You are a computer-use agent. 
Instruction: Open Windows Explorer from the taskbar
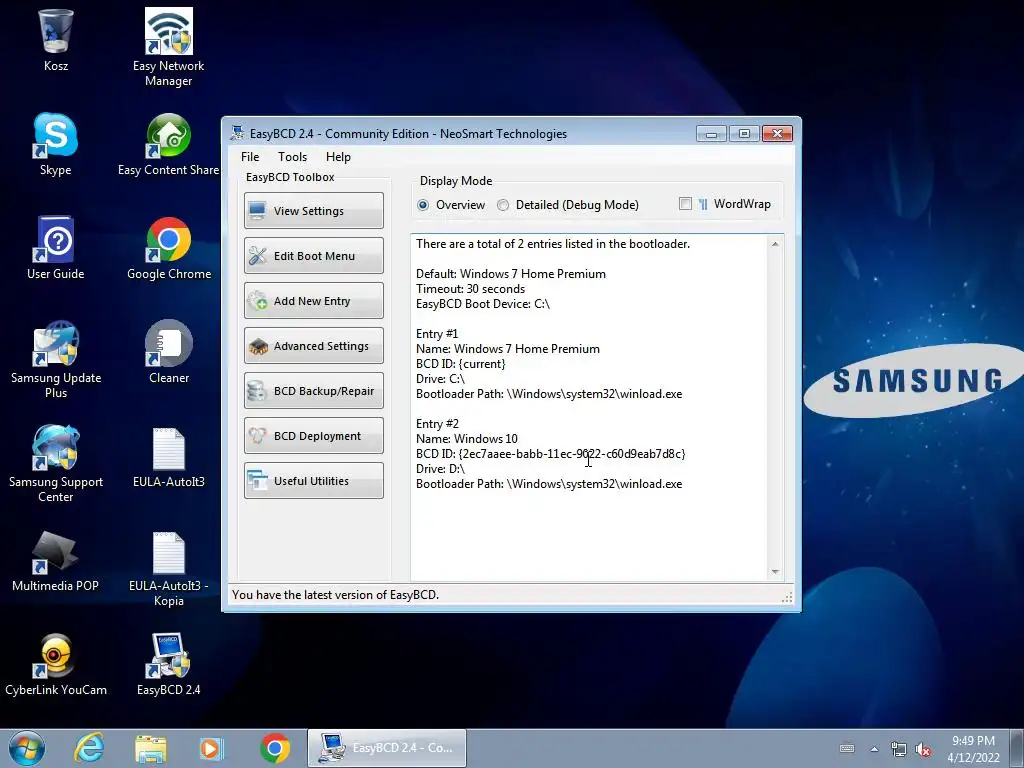[x=151, y=748]
